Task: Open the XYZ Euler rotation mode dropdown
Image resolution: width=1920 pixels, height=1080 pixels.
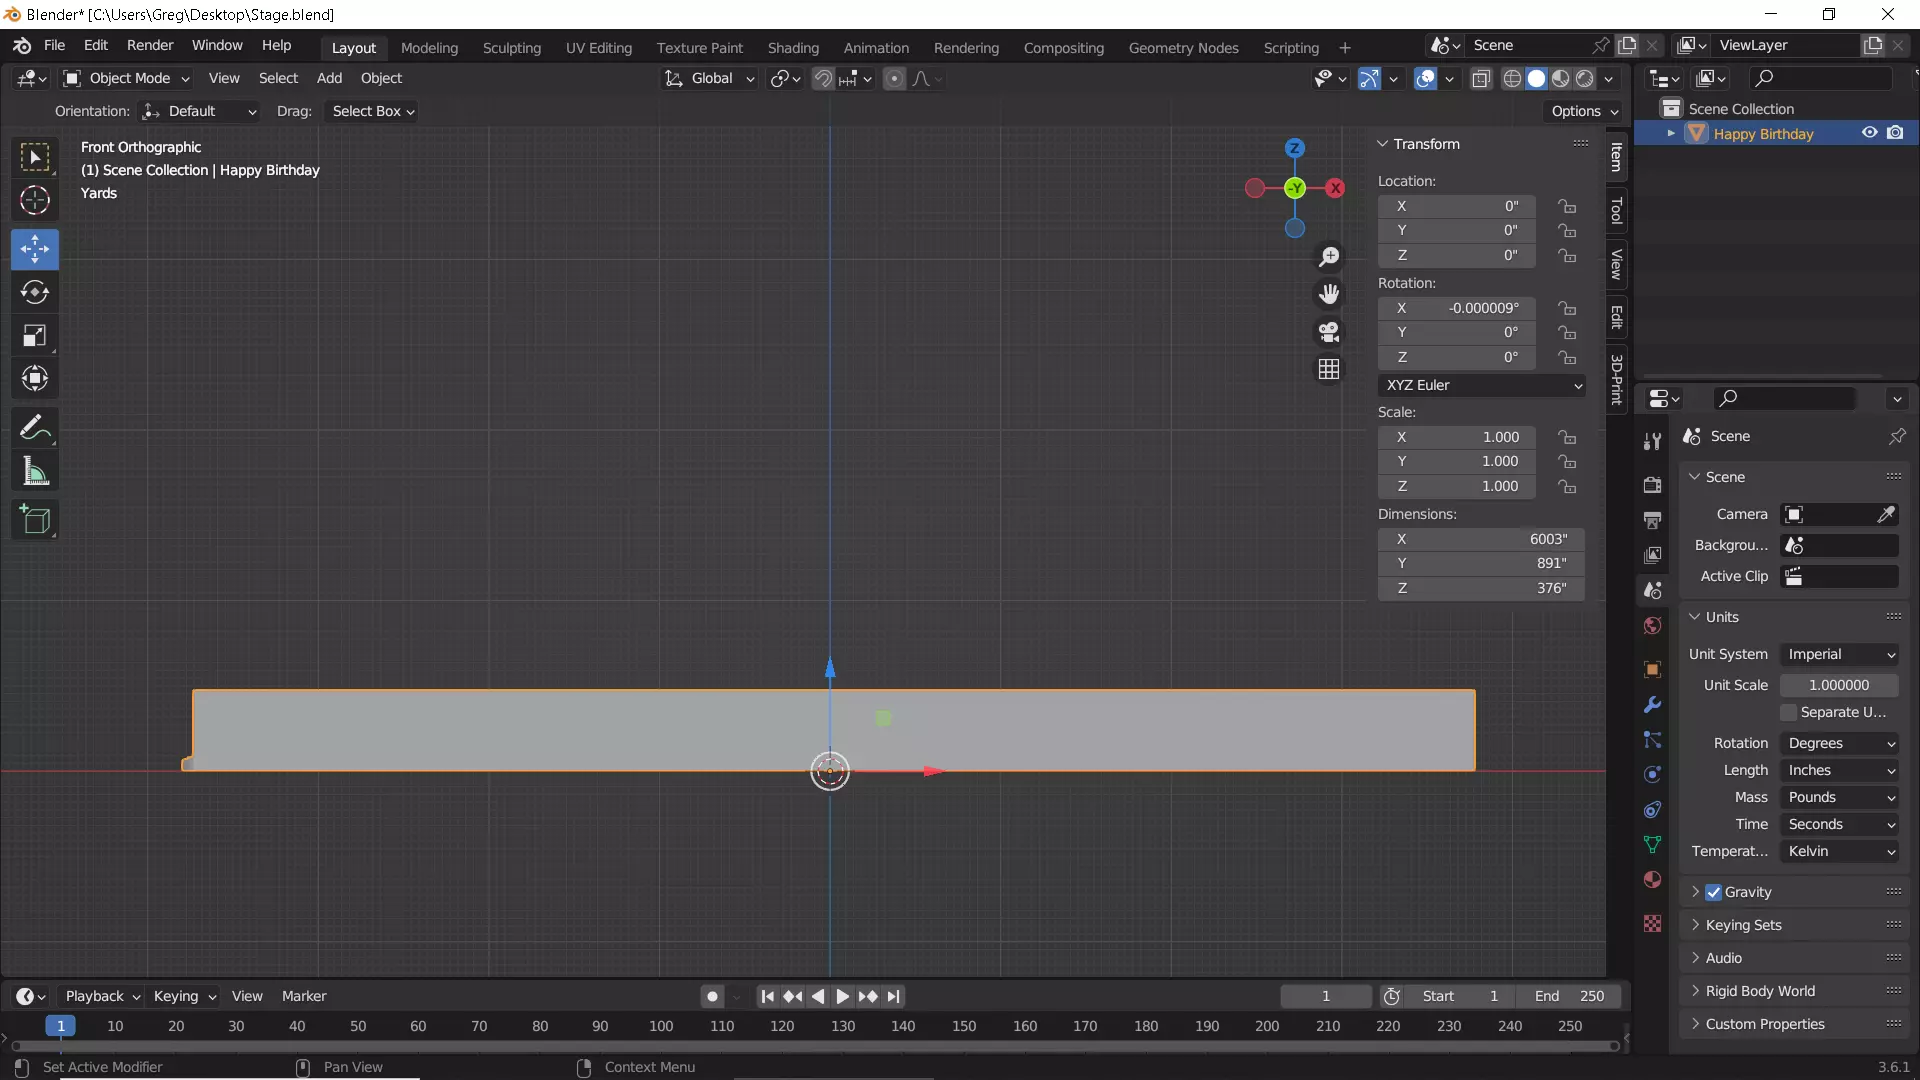Action: (1482, 385)
